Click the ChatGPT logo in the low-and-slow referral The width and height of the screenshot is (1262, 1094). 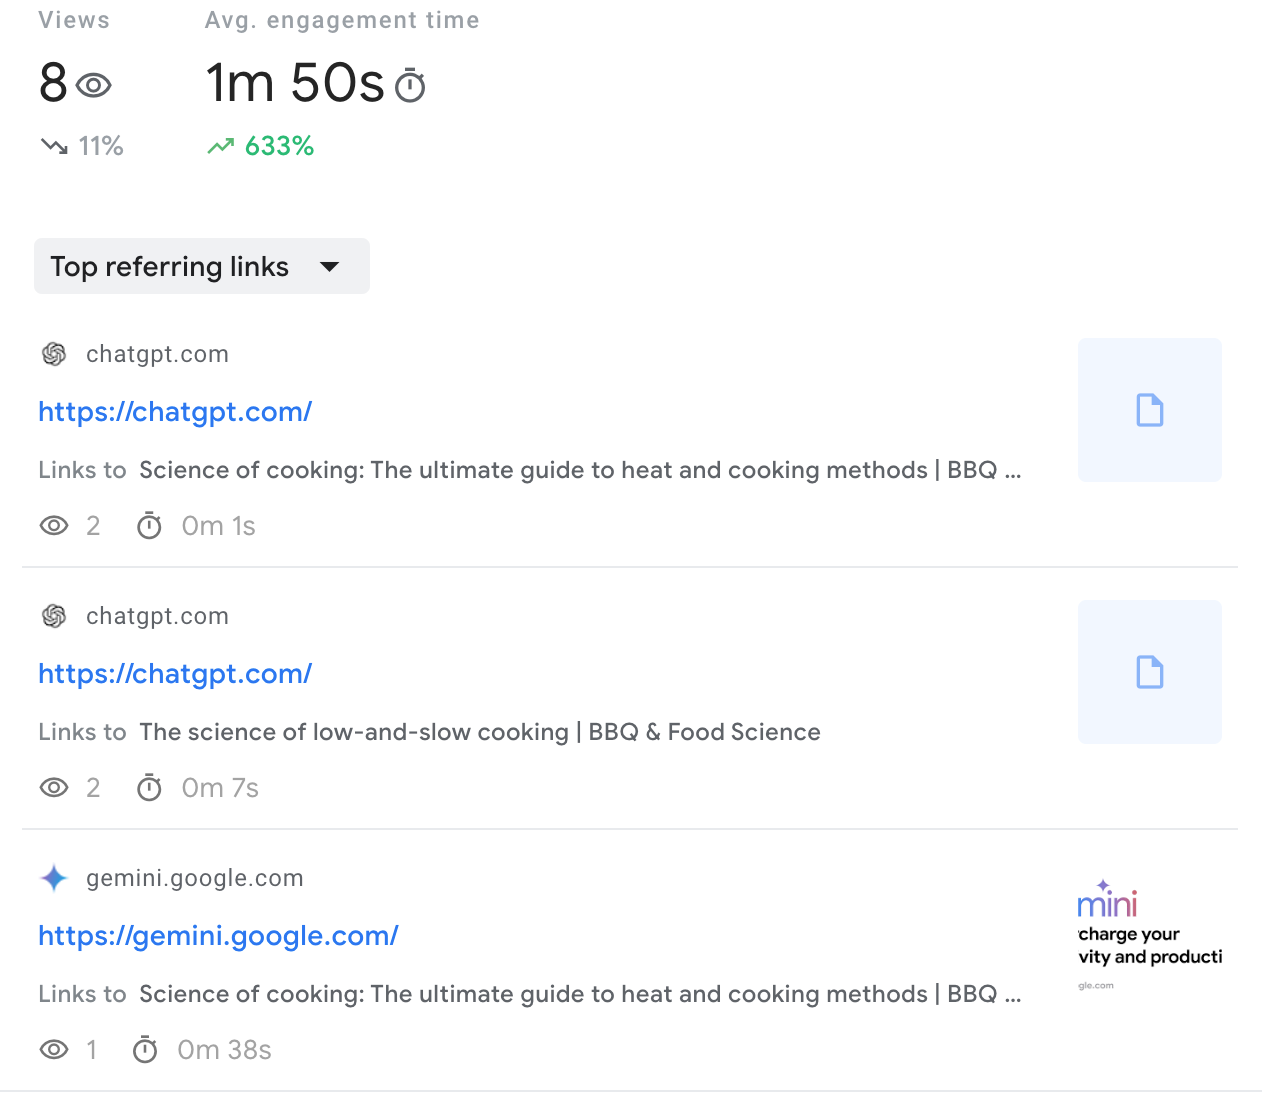coord(54,616)
